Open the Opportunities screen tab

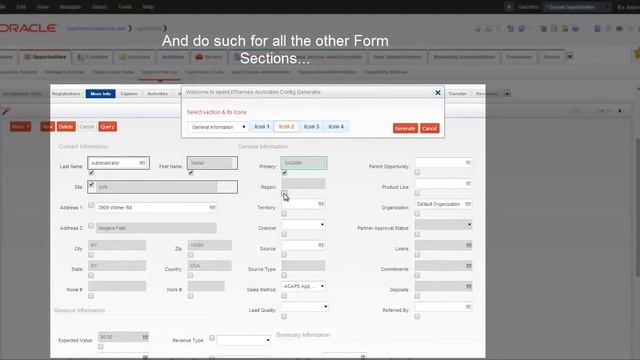point(45,57)
